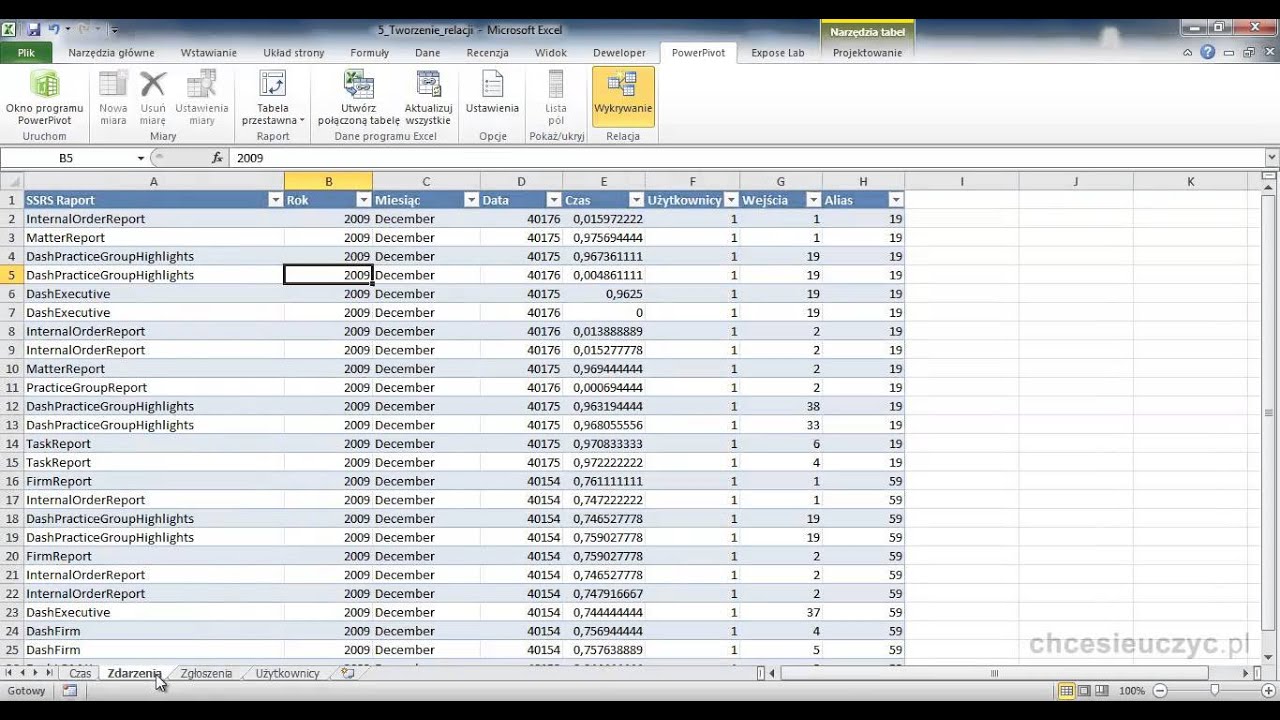This screenshot has width=1280, height=720.
Task: Open Data column filter dropdown
Action: coord(553,200)
